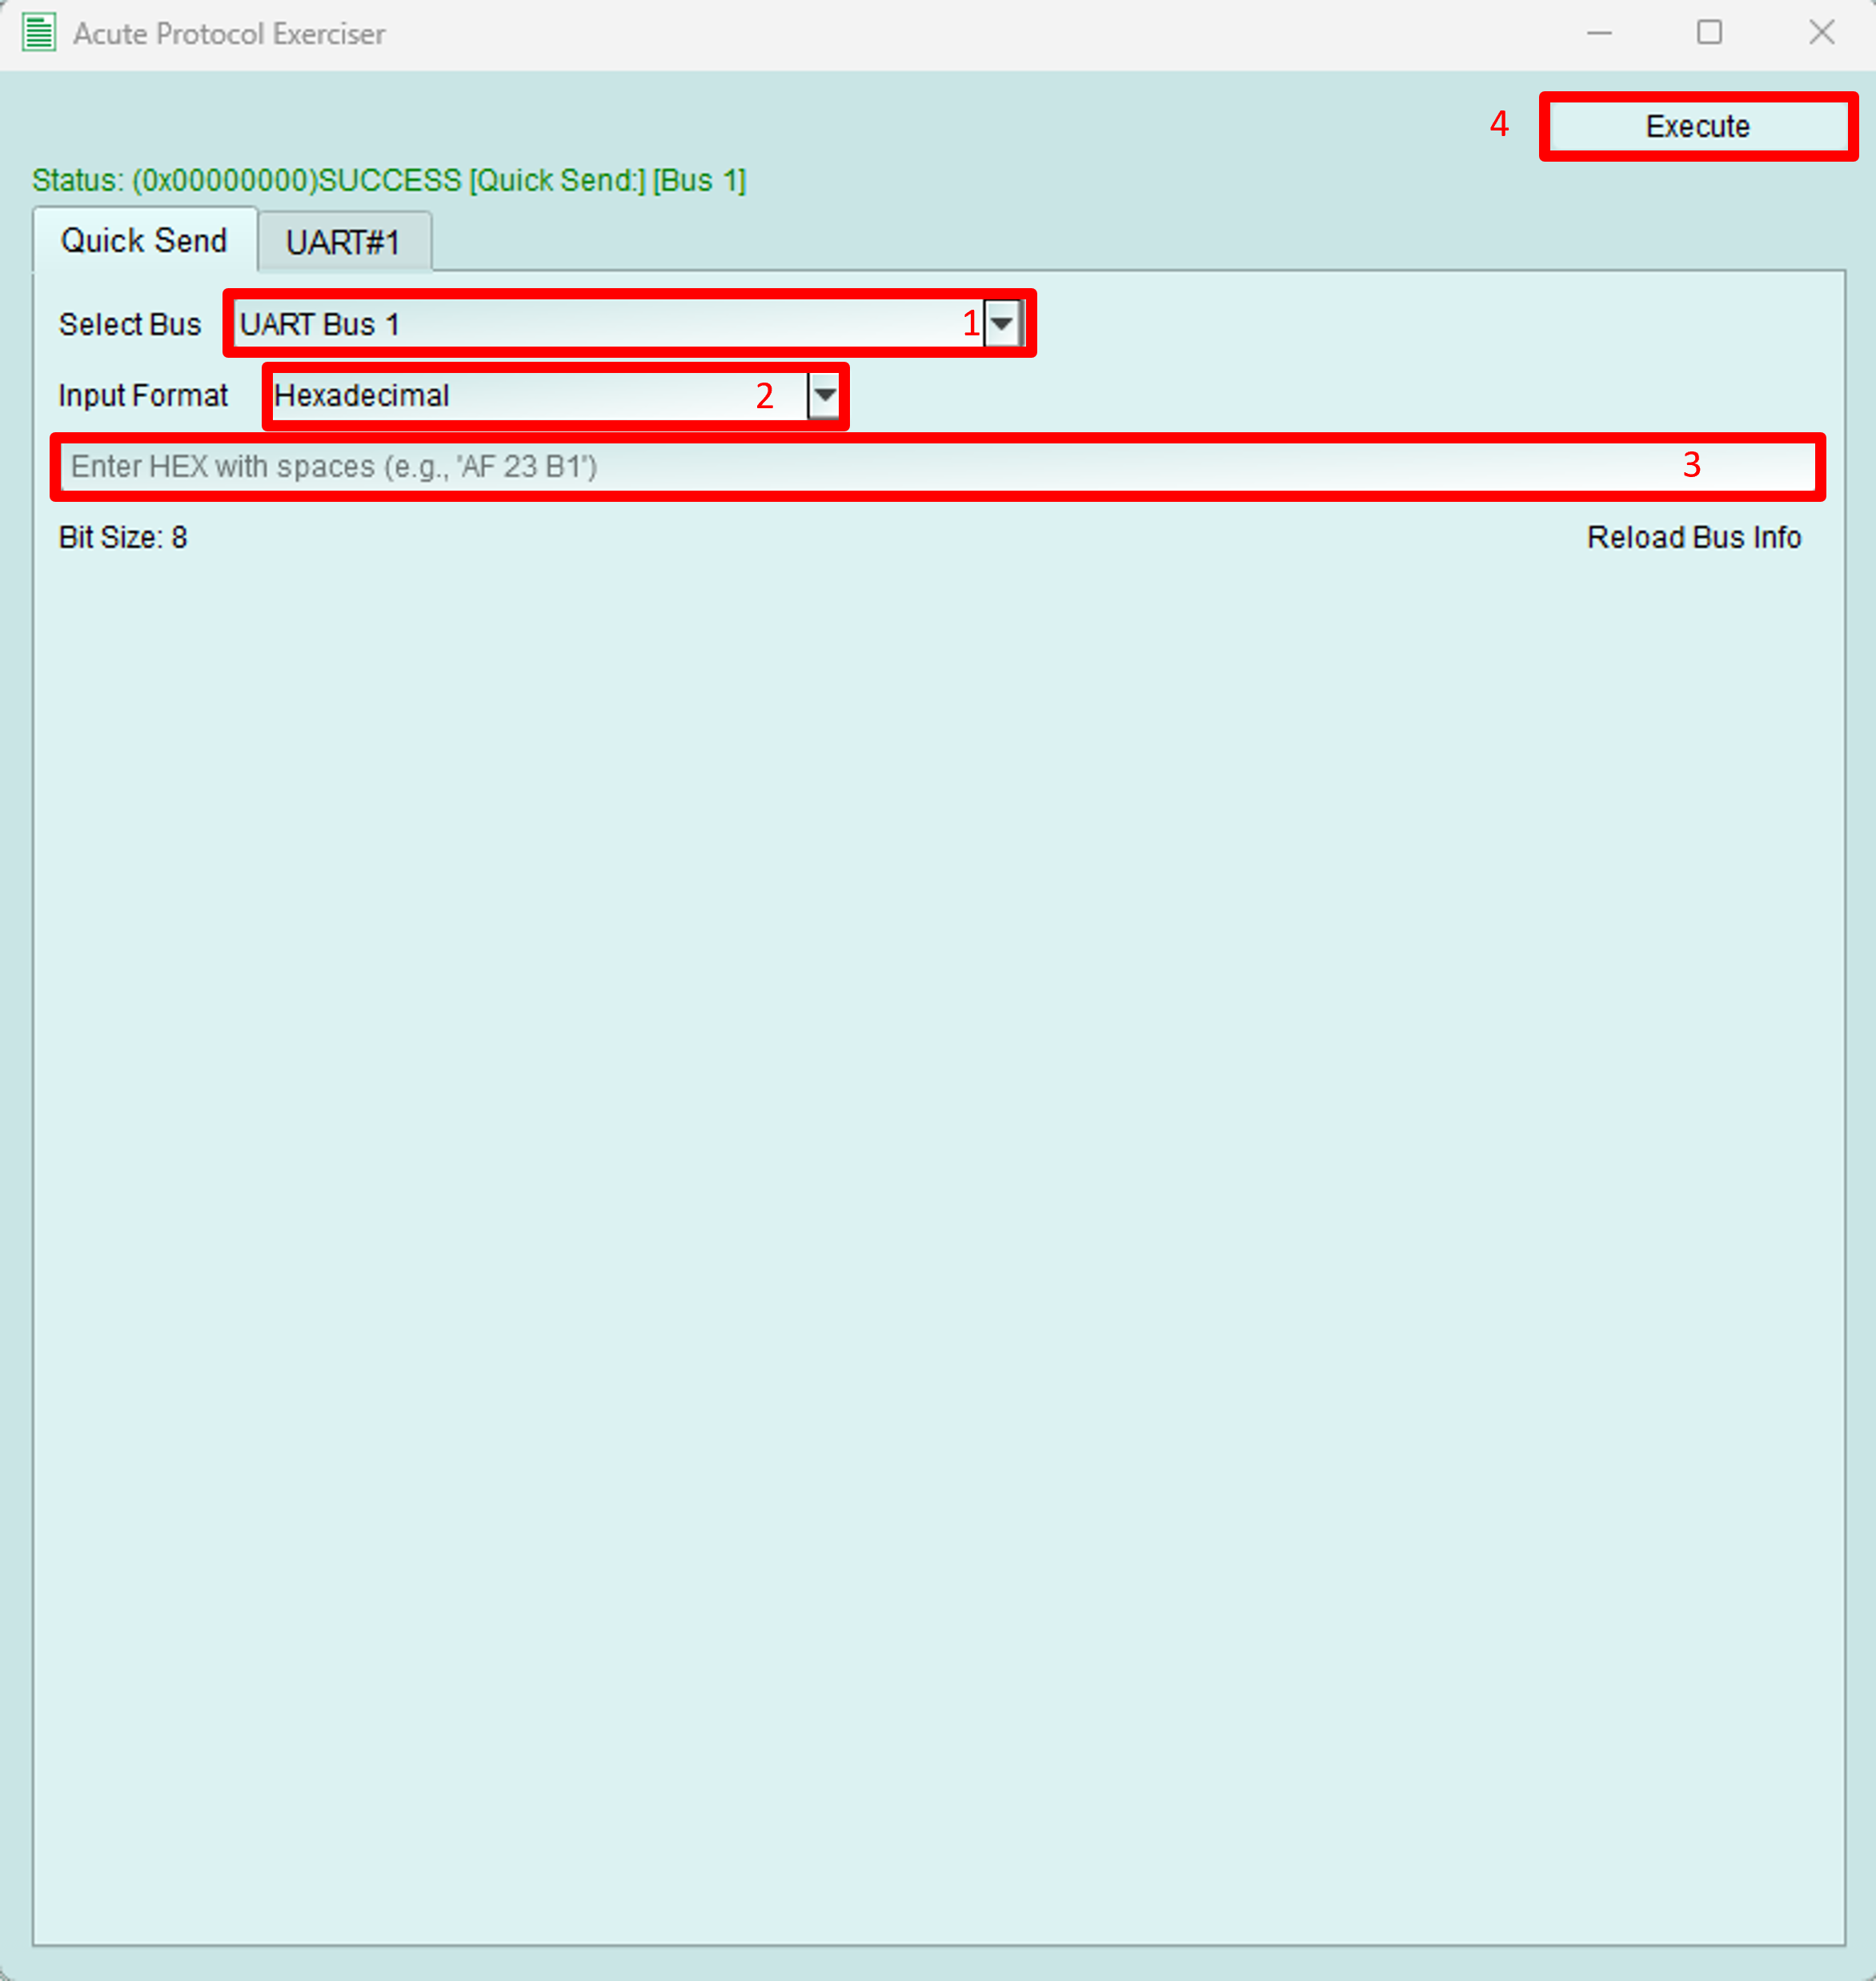The height and width of the screenshot is (1981, 1876).
Task: Click the Acute Protocol Exerciser app icon
Action: pos(39,33)
